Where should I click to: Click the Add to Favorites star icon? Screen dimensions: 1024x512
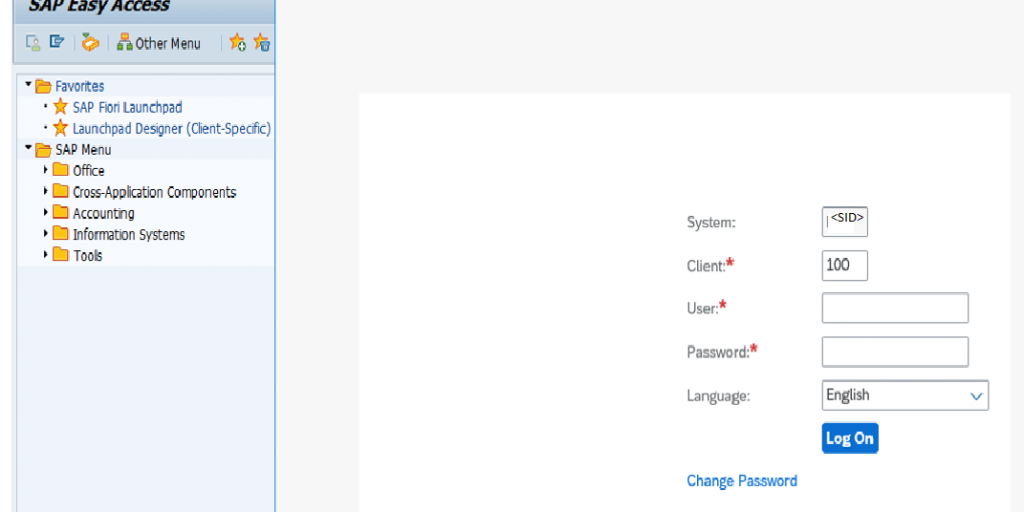pyautogui.click(x=238, y=43)
